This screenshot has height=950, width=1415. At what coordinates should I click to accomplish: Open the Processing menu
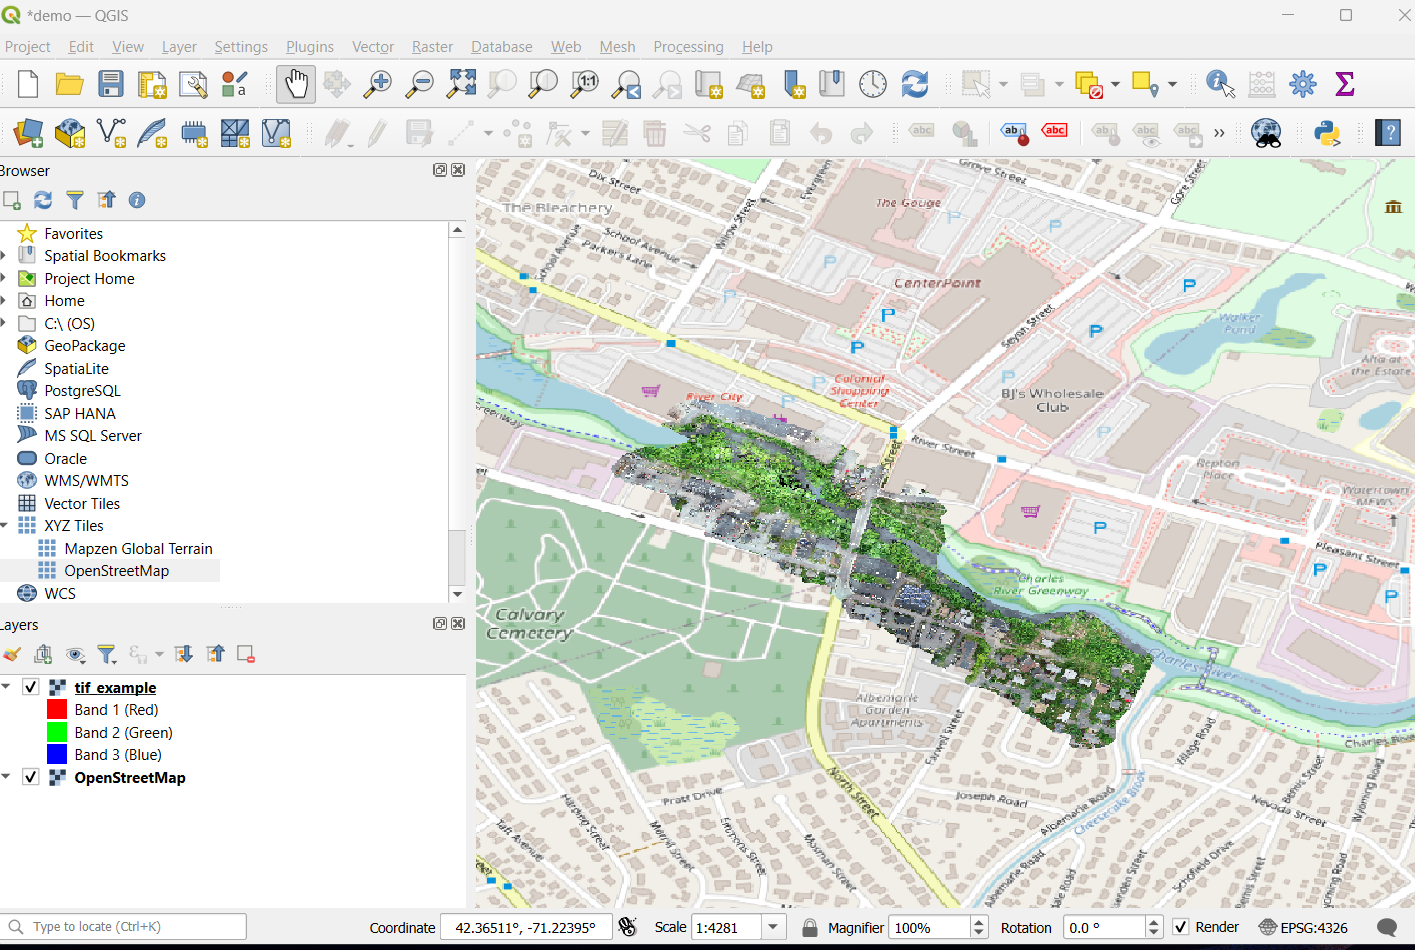[x=688, y=47]
